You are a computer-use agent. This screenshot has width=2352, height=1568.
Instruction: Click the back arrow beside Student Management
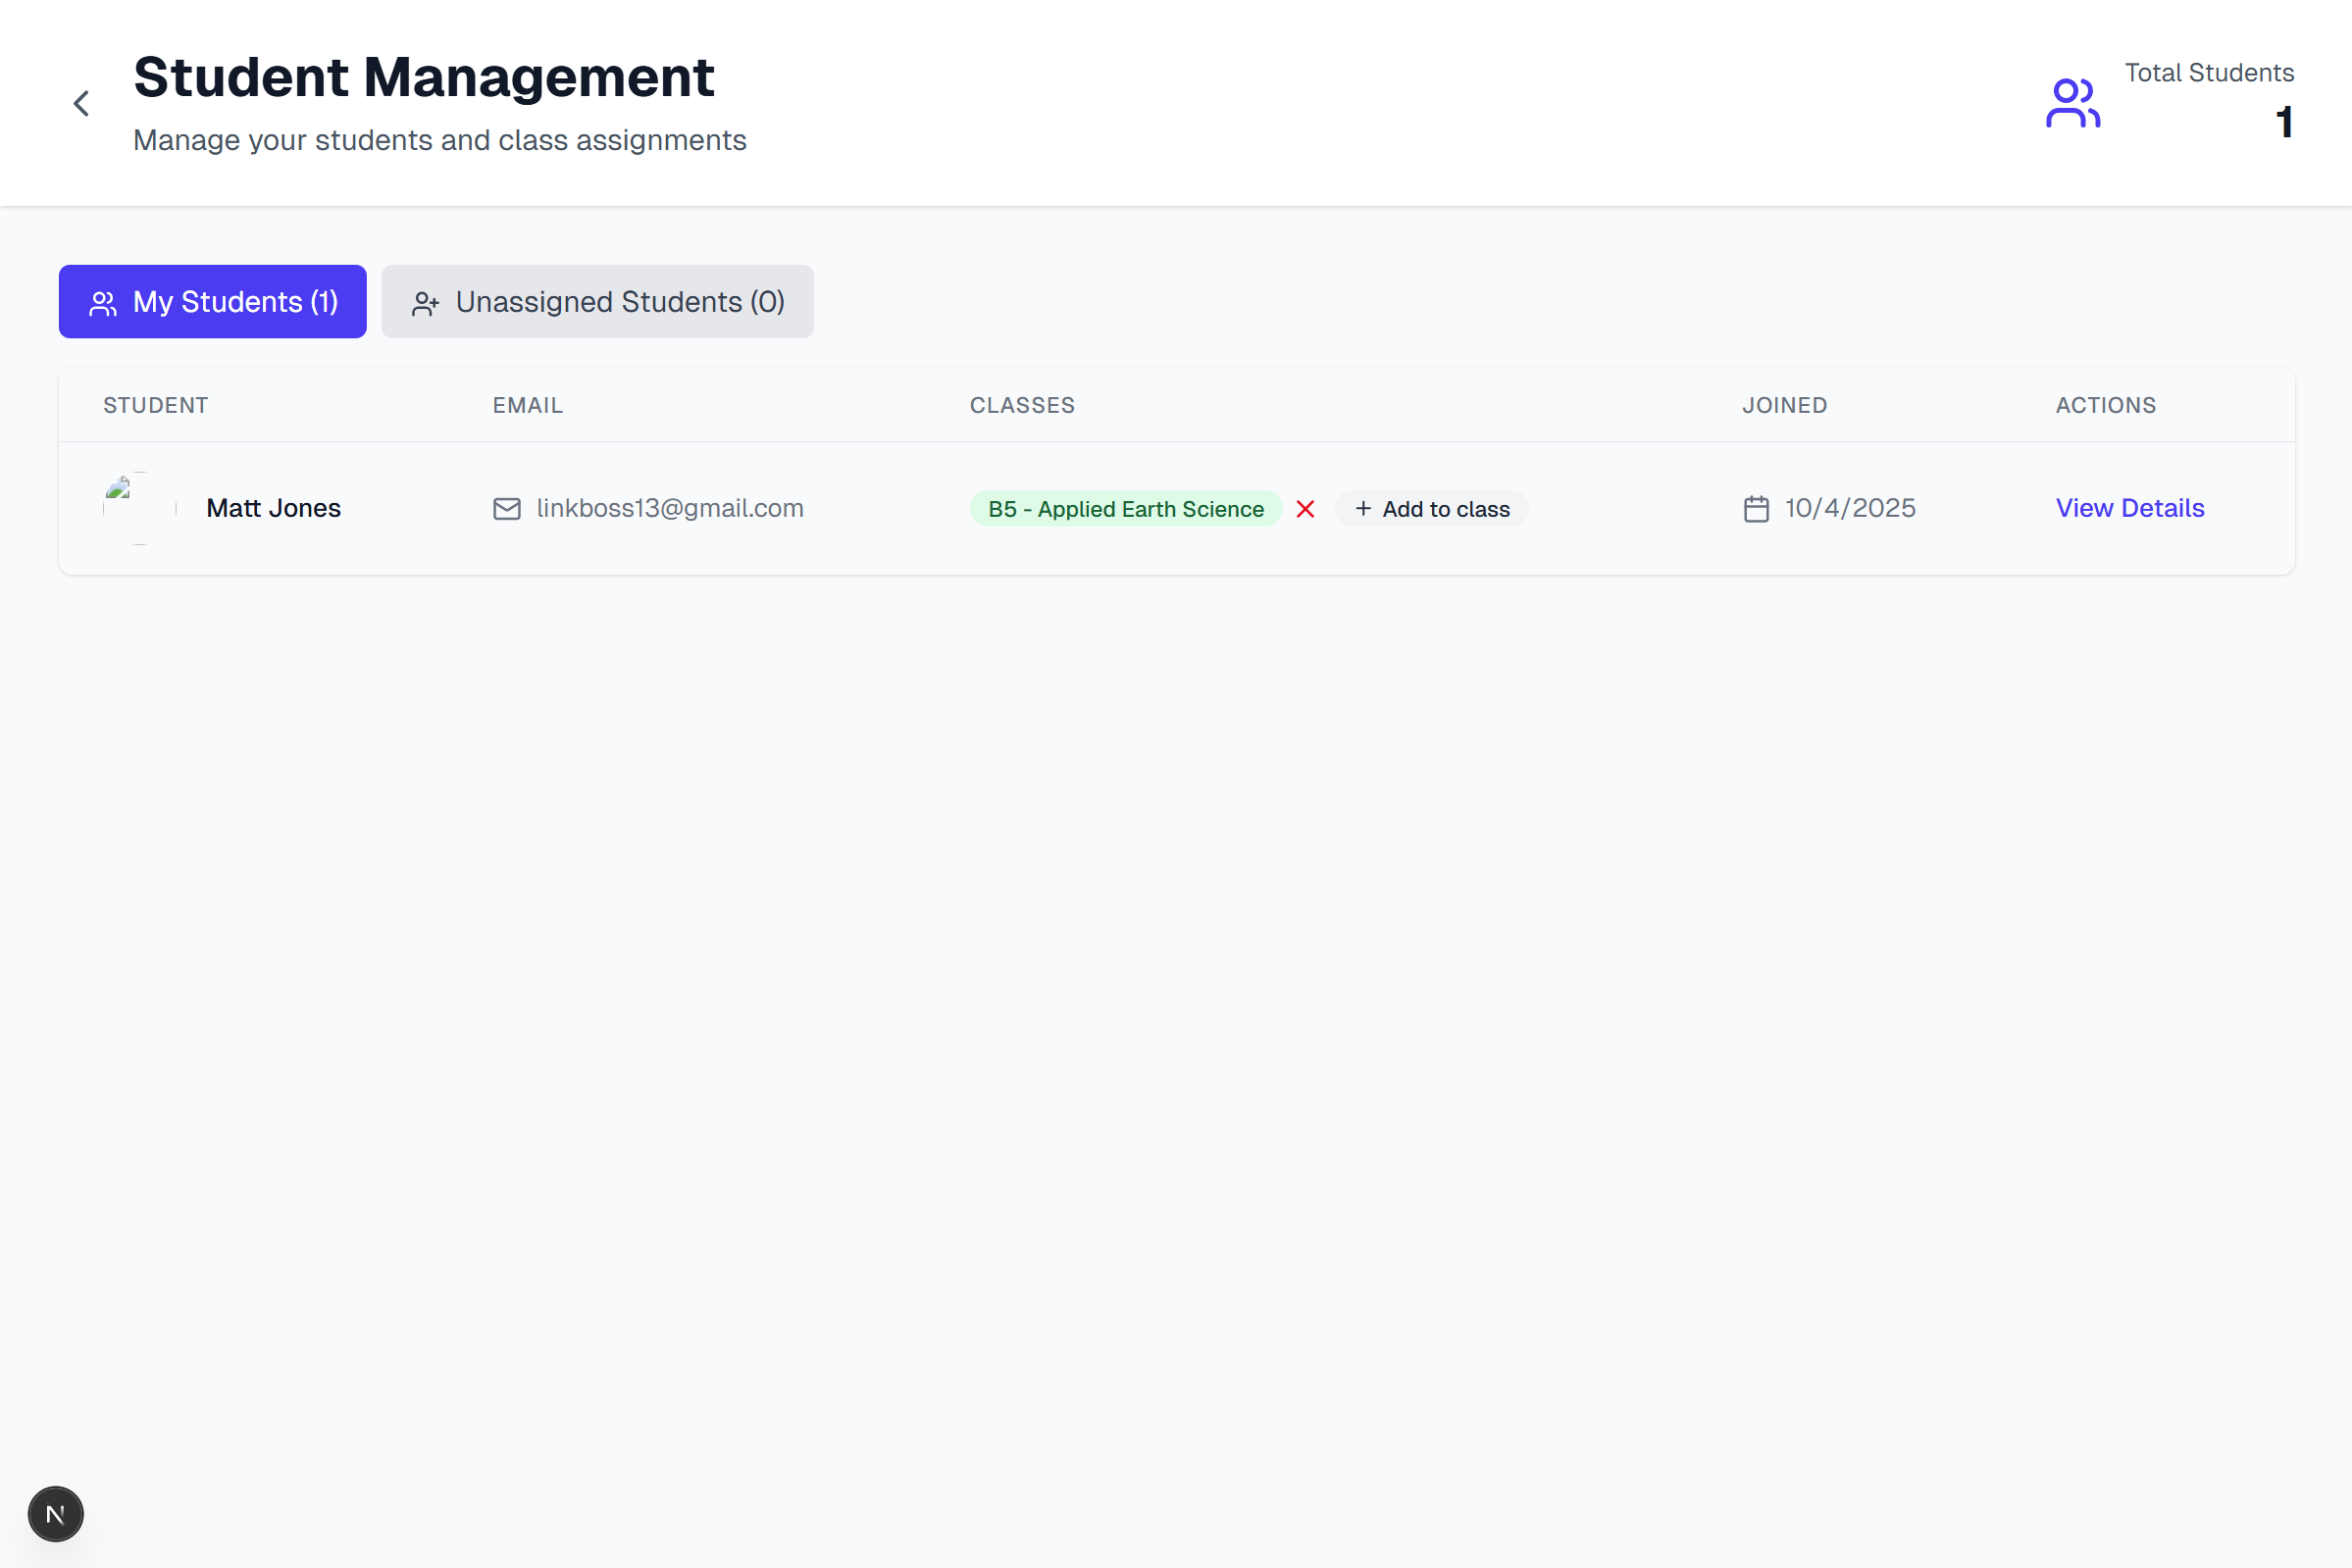(81, 103)
